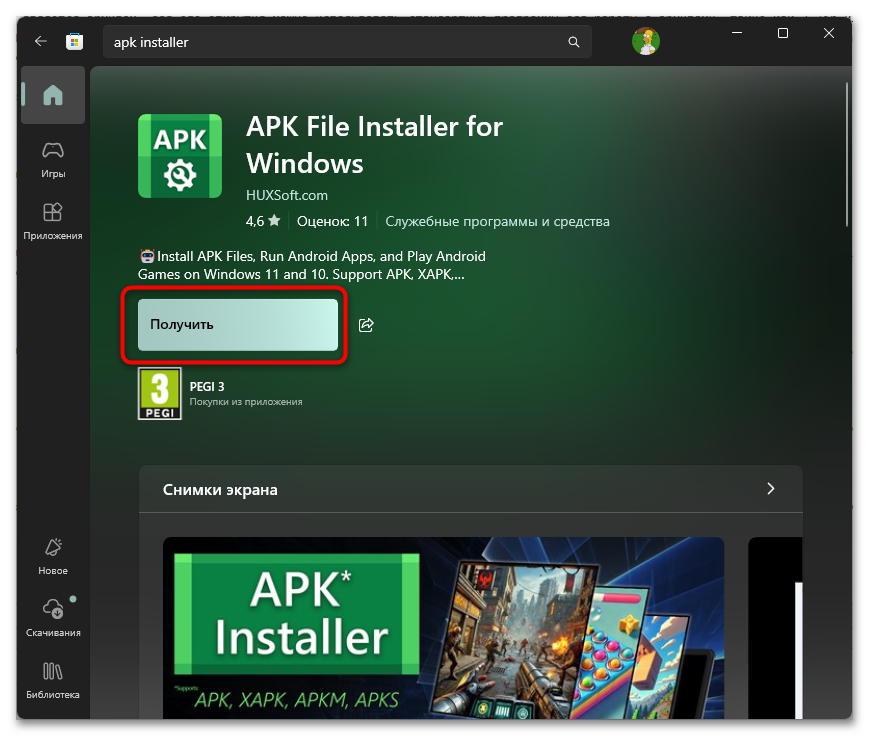Image resolution: width=869 pixels, height=736 pixels.
Task: Open the Скачивания (Downloads) section
Action: (53, 617)
